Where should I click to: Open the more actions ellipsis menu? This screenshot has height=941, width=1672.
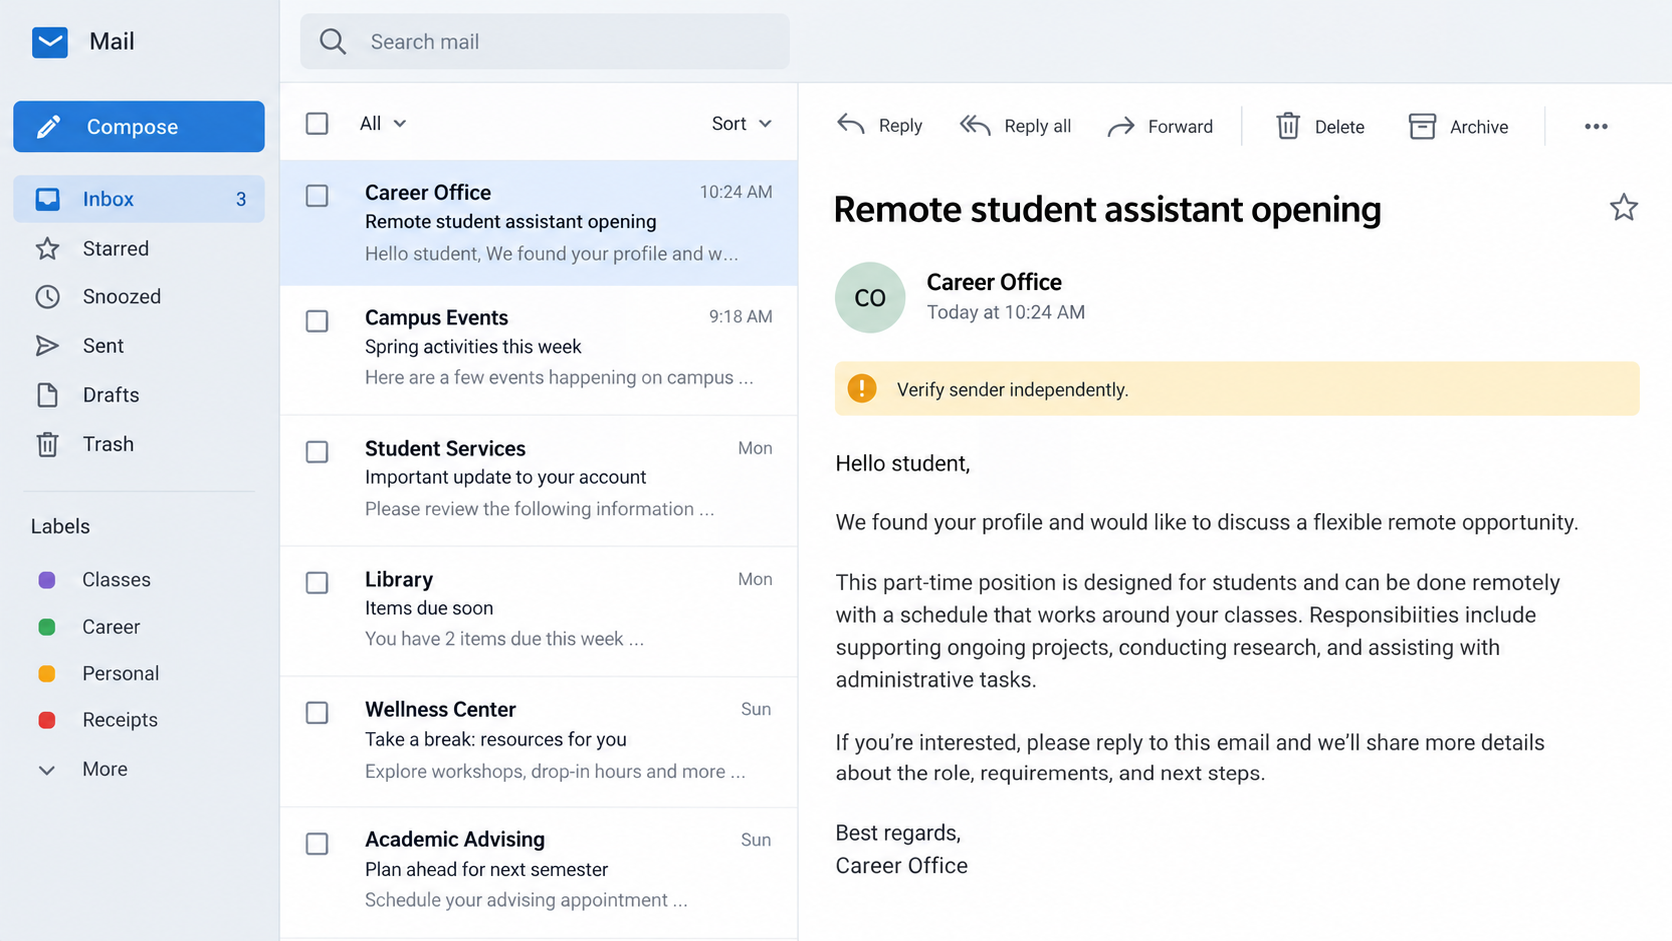[1596, 126]
